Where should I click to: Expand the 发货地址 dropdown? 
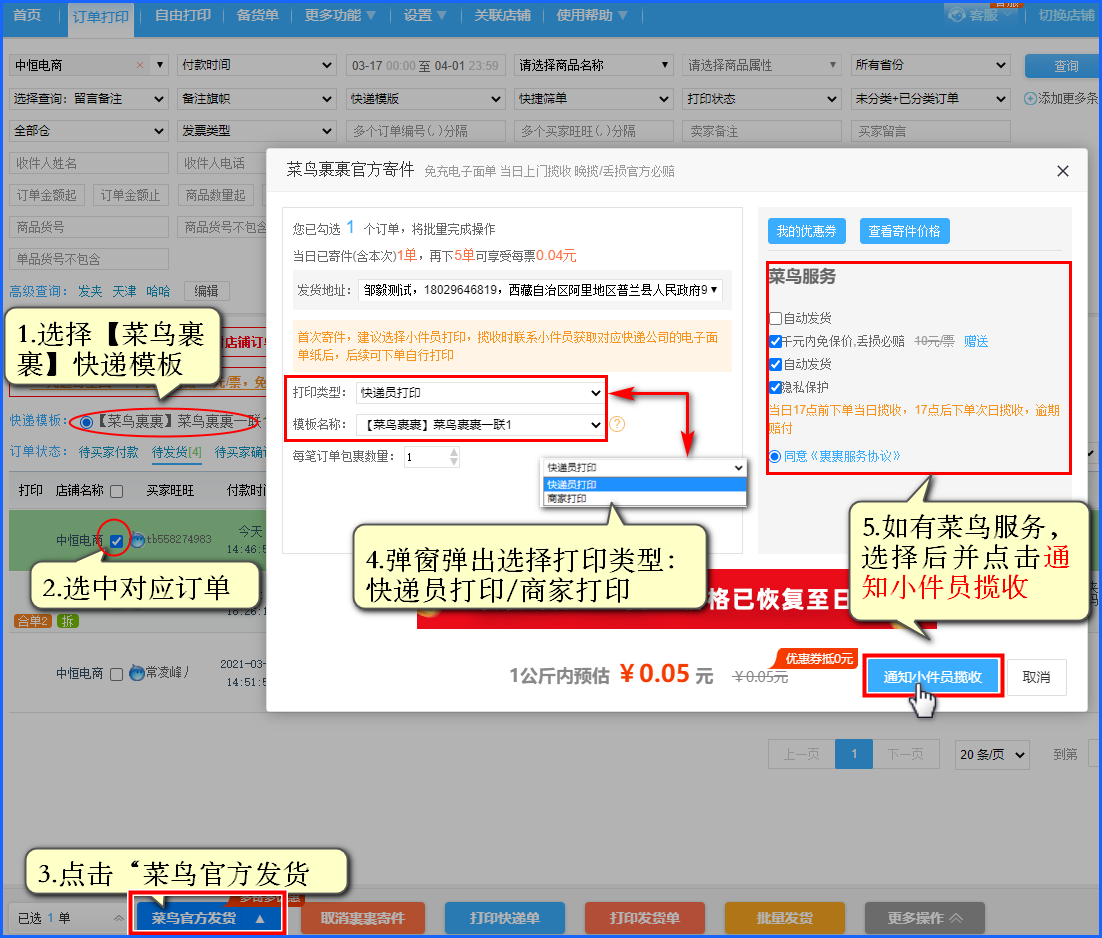coord(540,290)
